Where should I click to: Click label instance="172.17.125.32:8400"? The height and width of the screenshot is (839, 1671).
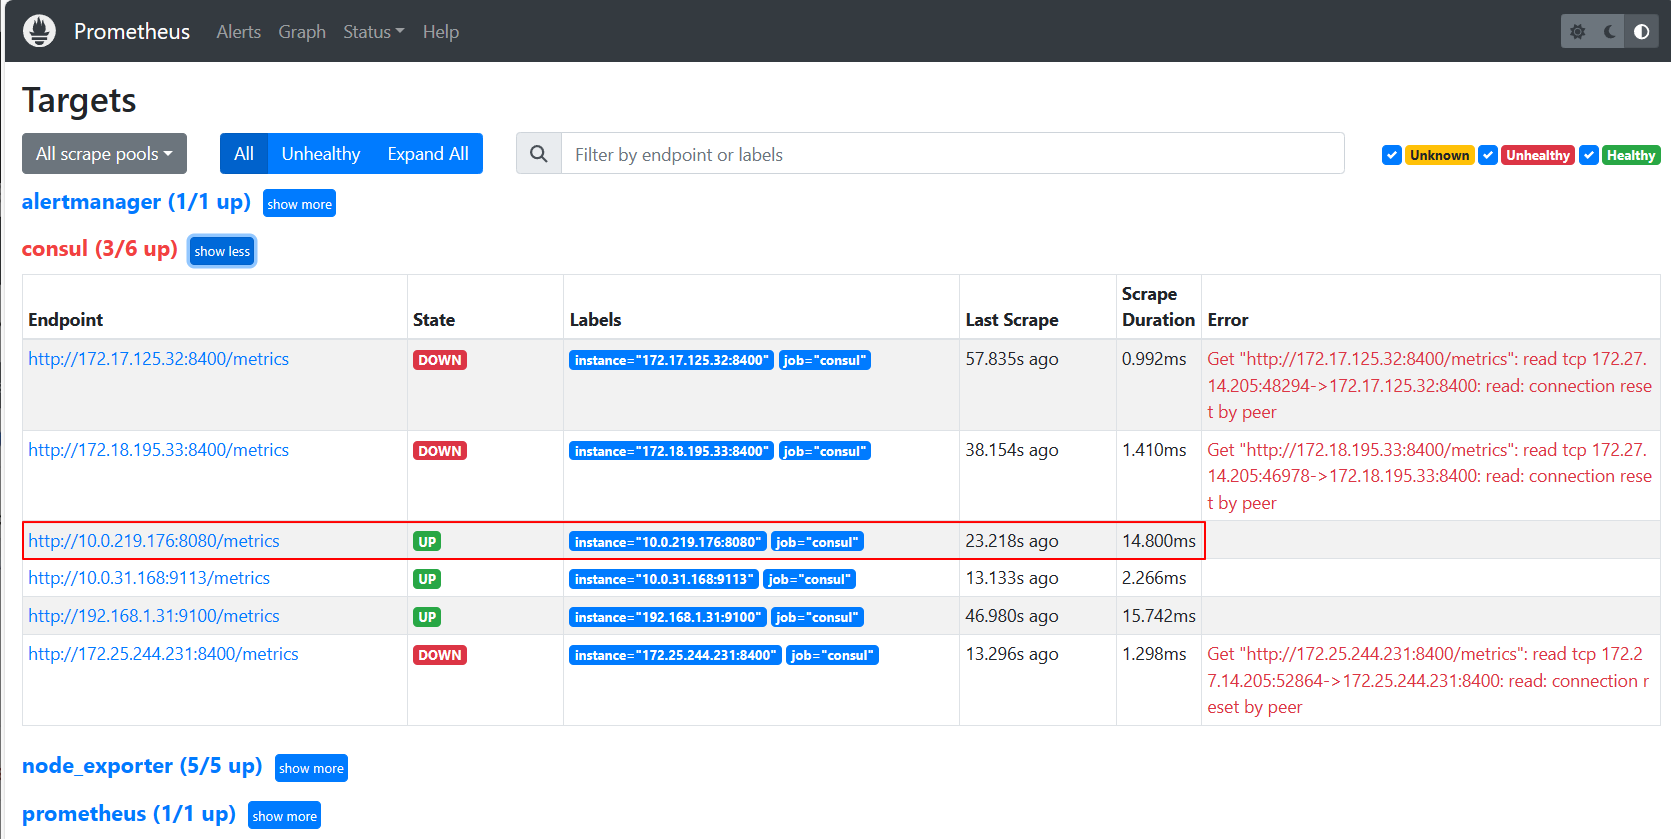pyautogui.click(x=671, y=360)
